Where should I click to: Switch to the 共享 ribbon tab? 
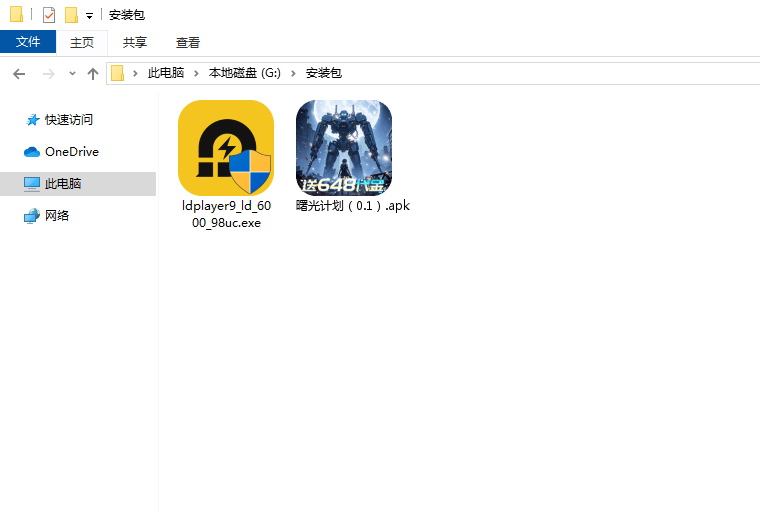135,42
